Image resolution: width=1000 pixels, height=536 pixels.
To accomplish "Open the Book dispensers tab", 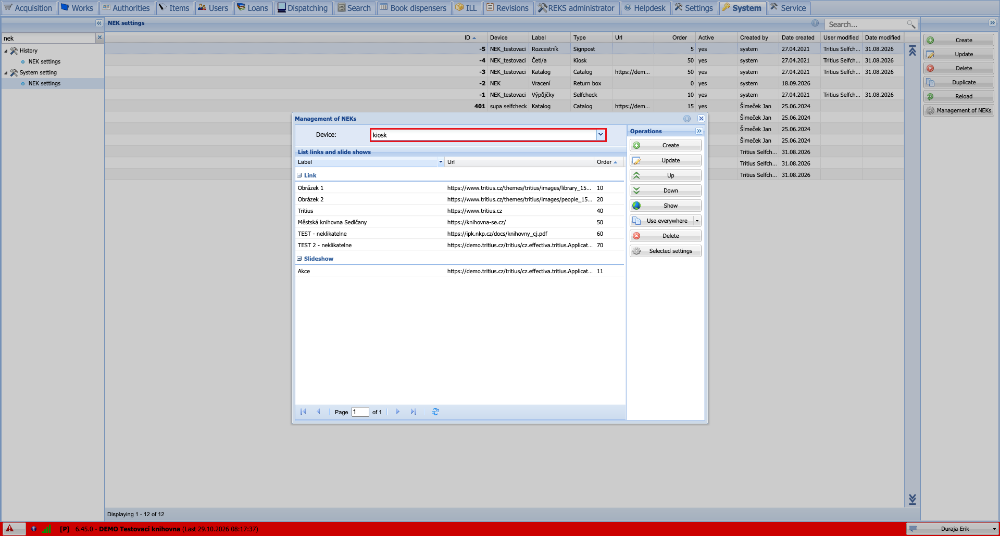I will coord(413,8).
